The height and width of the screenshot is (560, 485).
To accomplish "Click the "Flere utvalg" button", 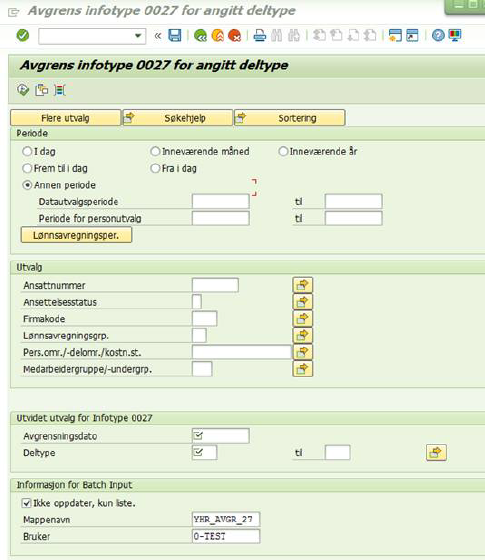I will [x=65, y=118].
